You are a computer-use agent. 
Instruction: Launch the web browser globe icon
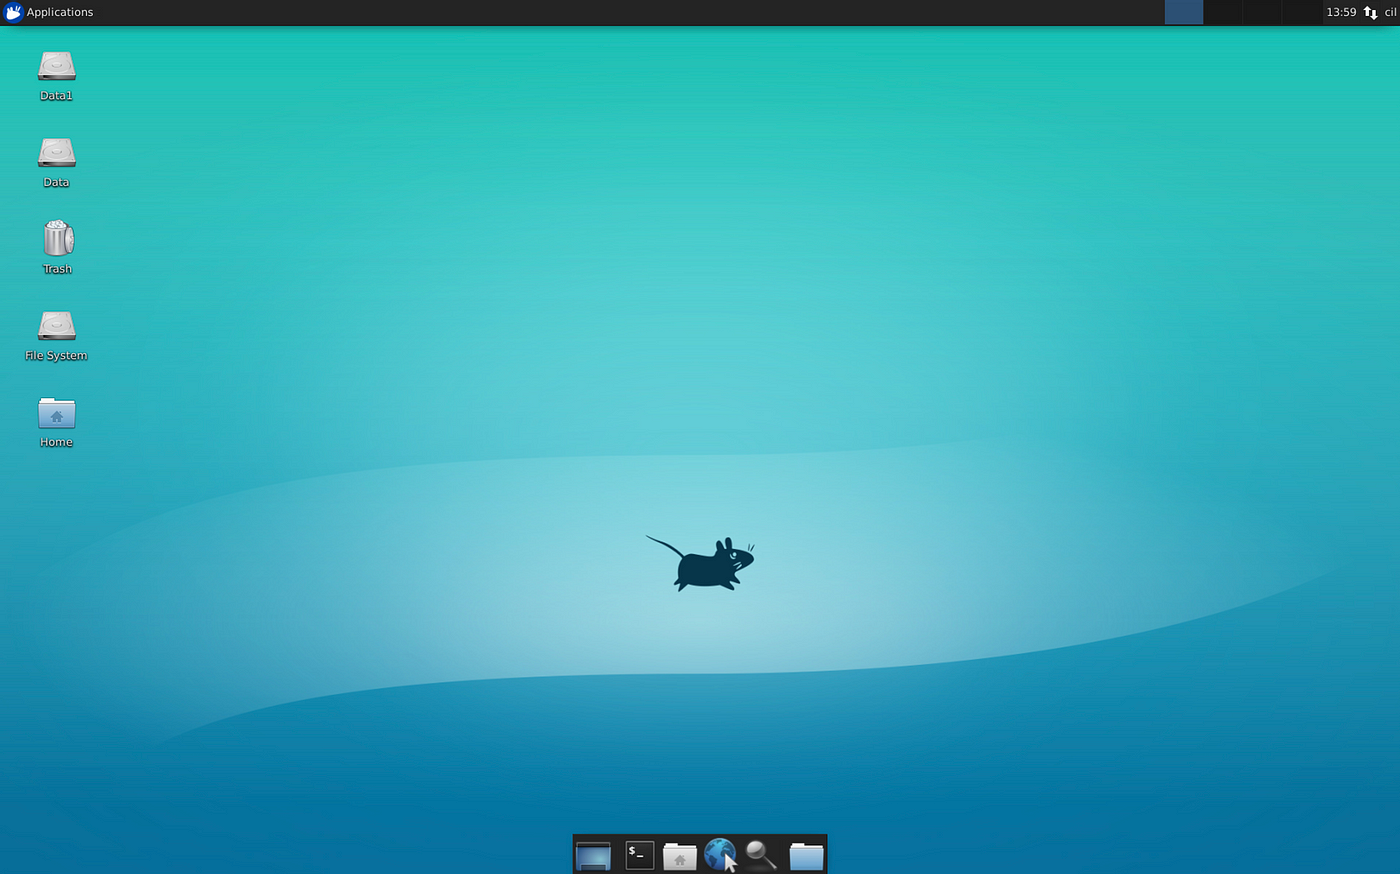(x=720, y=855)
